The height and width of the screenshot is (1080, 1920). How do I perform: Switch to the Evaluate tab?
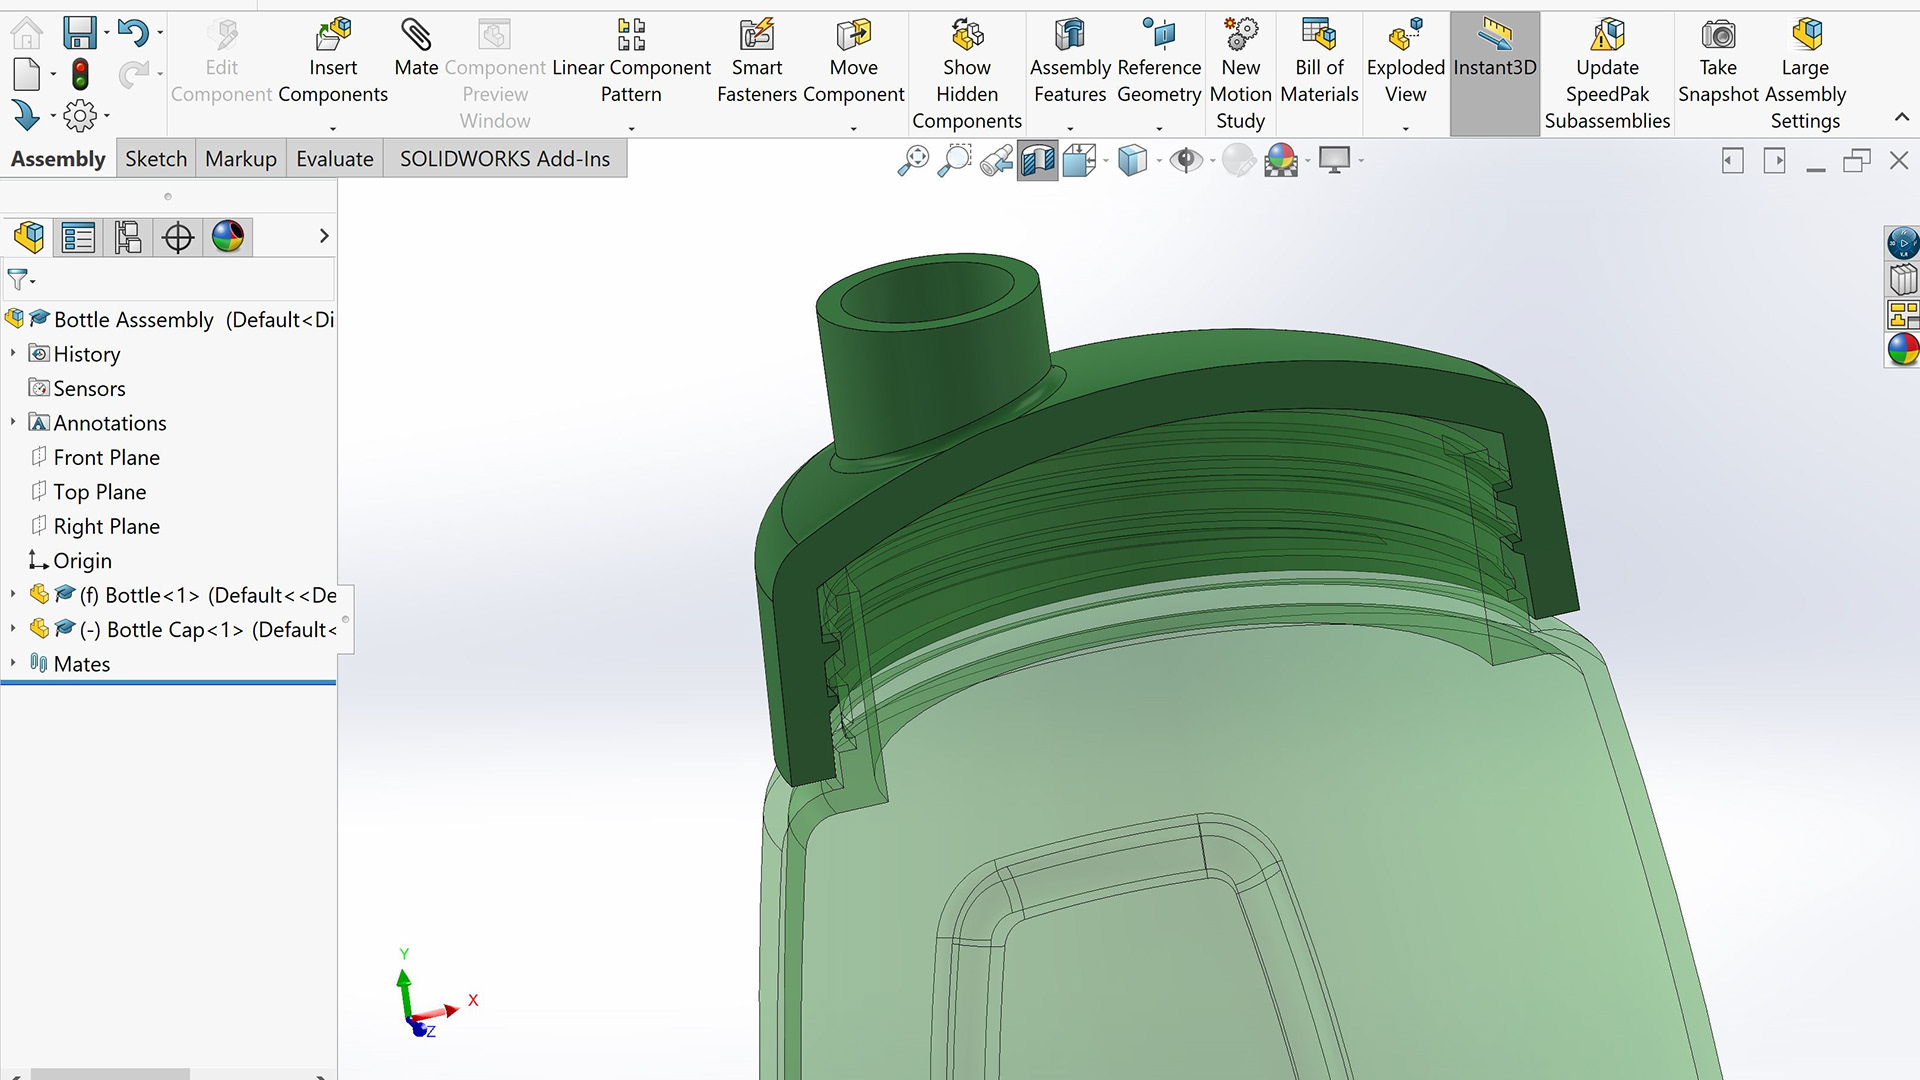(334, 159)
